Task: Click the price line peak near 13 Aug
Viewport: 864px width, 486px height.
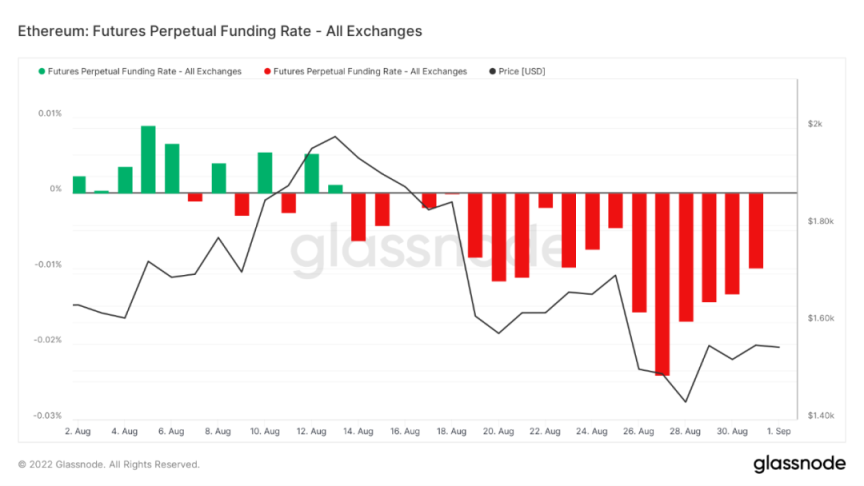Action: [x=335, y=137]
